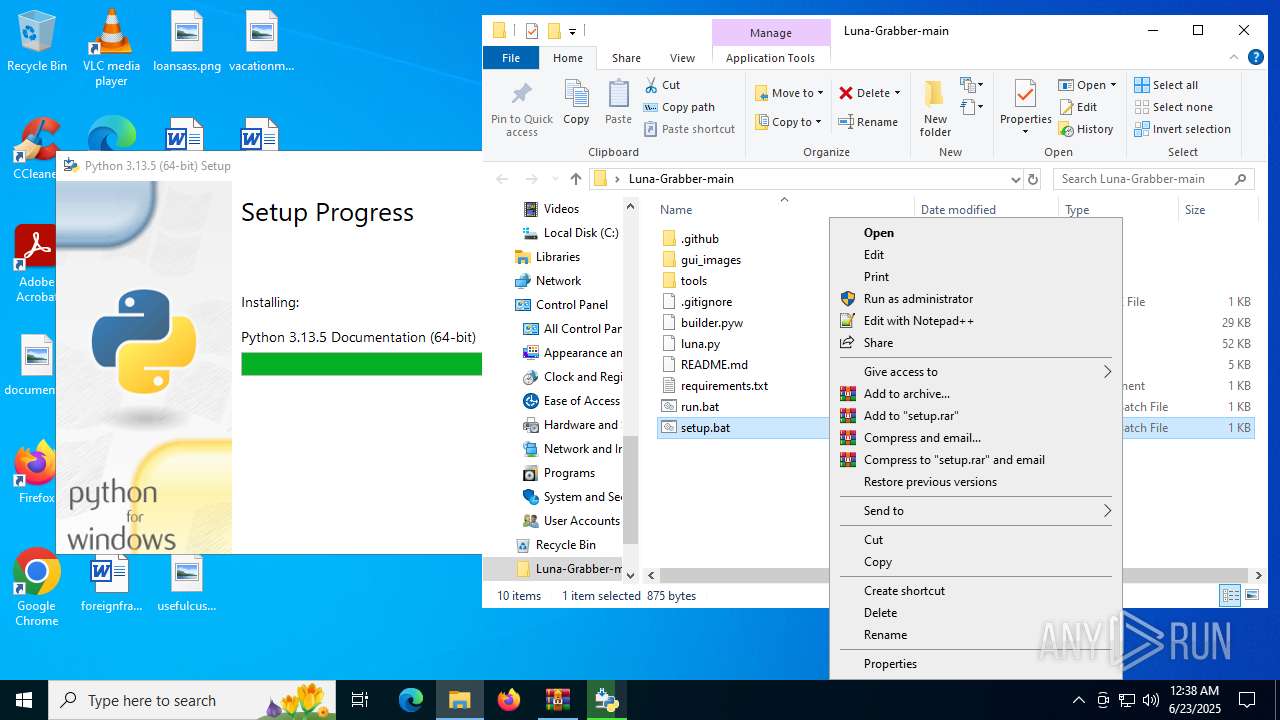This screenshot has width=1280, height=720.
Task: Open the Windows Start menu
Action: coord(24,700)
